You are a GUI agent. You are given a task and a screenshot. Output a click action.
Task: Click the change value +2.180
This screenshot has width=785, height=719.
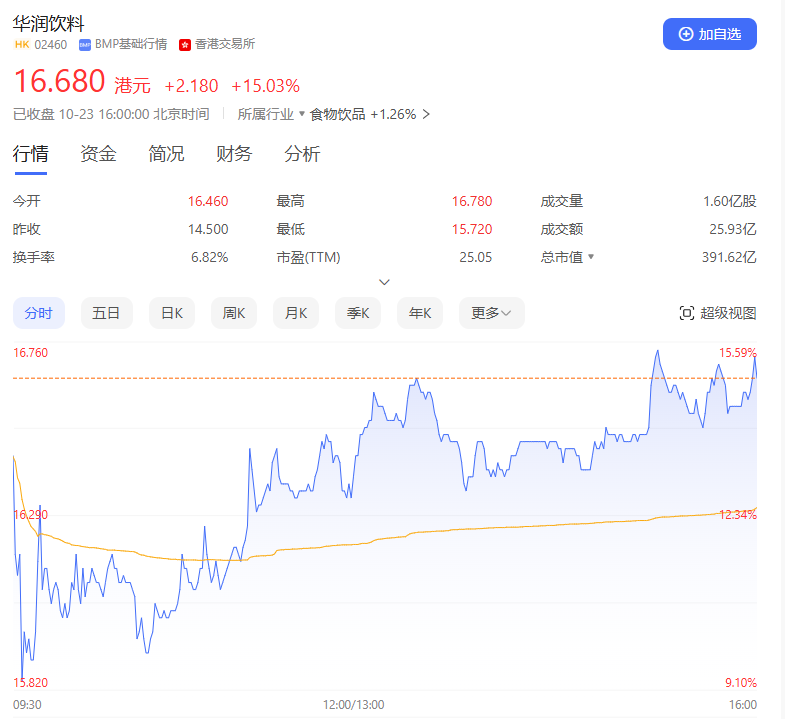(x=191, y=86)
